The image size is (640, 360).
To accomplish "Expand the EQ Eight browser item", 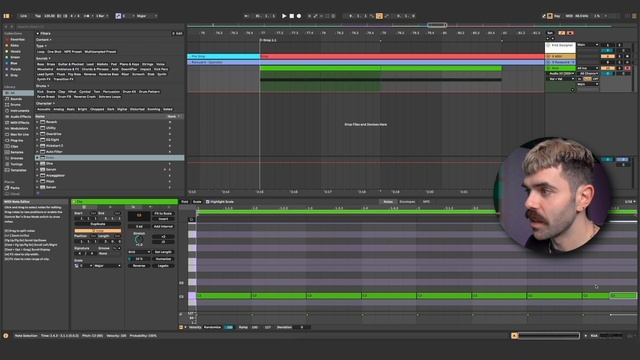I will pyautogui.click(x=37, y=140).
